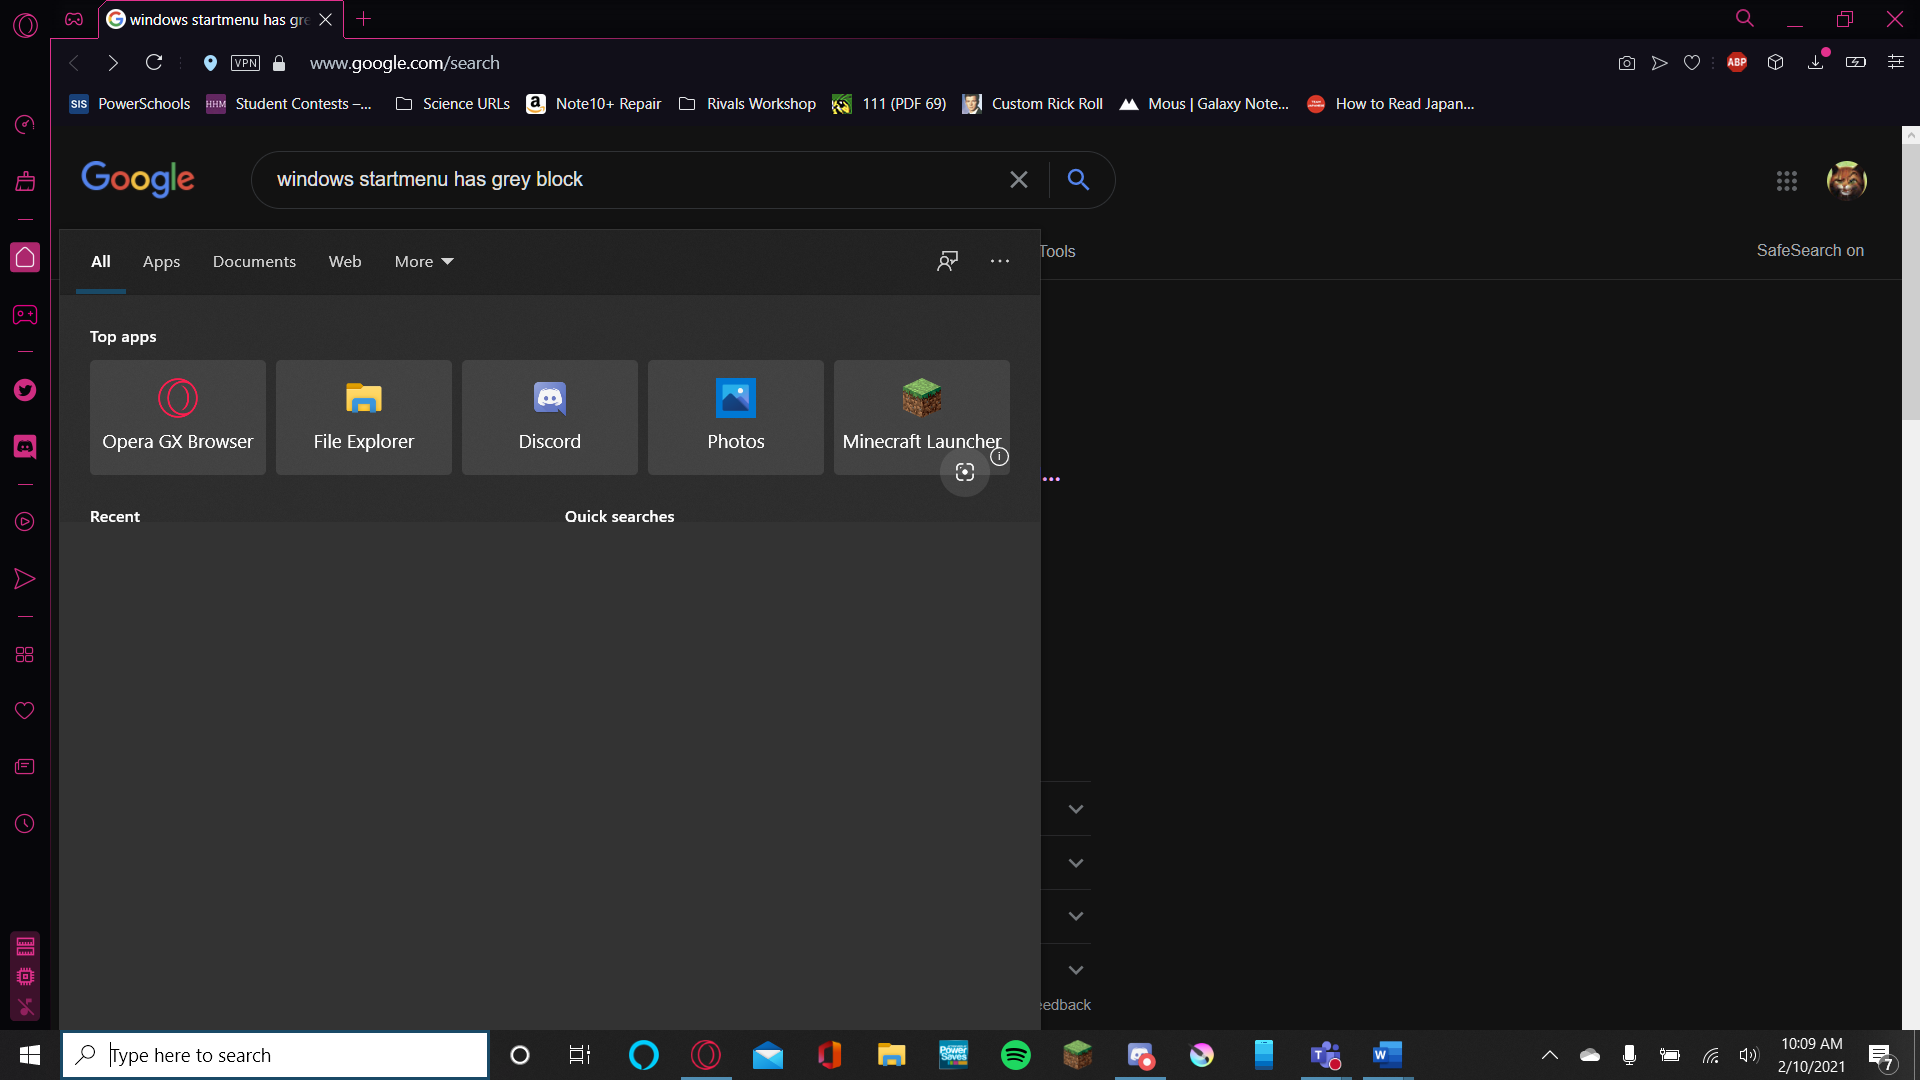Open the Opera menu logo icon
Viewport: 1920px width, 1080px height.
tap(25, 25)
